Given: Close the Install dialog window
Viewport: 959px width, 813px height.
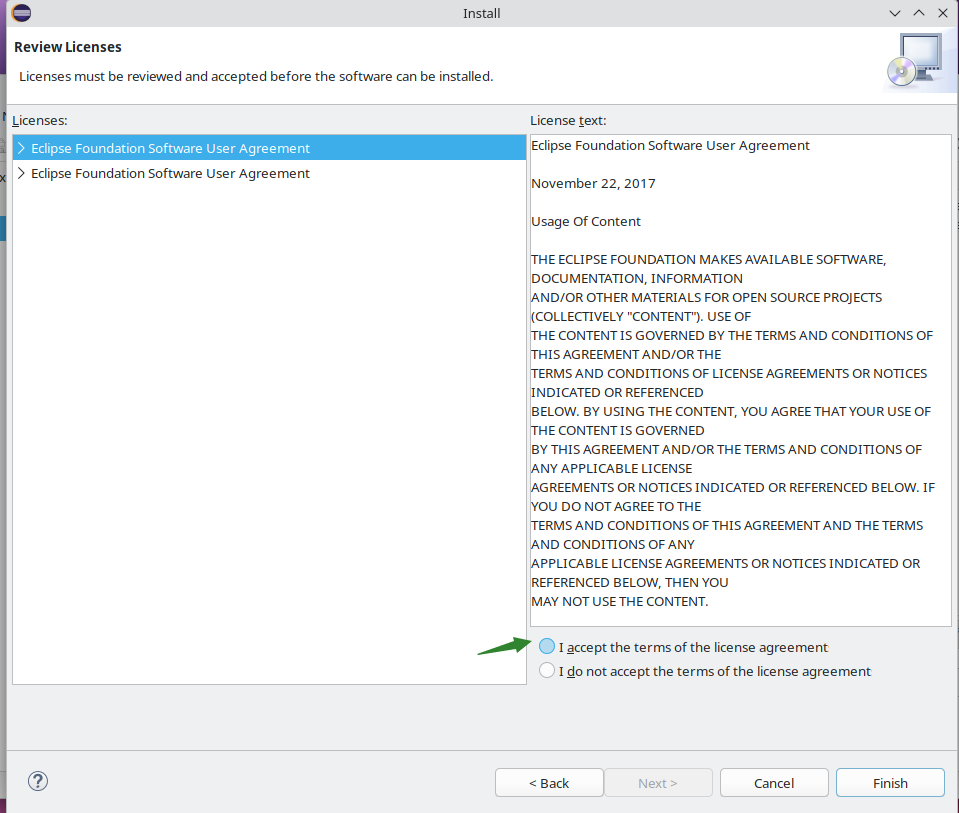Looking at the screenshot, I should tap(942, 13).
